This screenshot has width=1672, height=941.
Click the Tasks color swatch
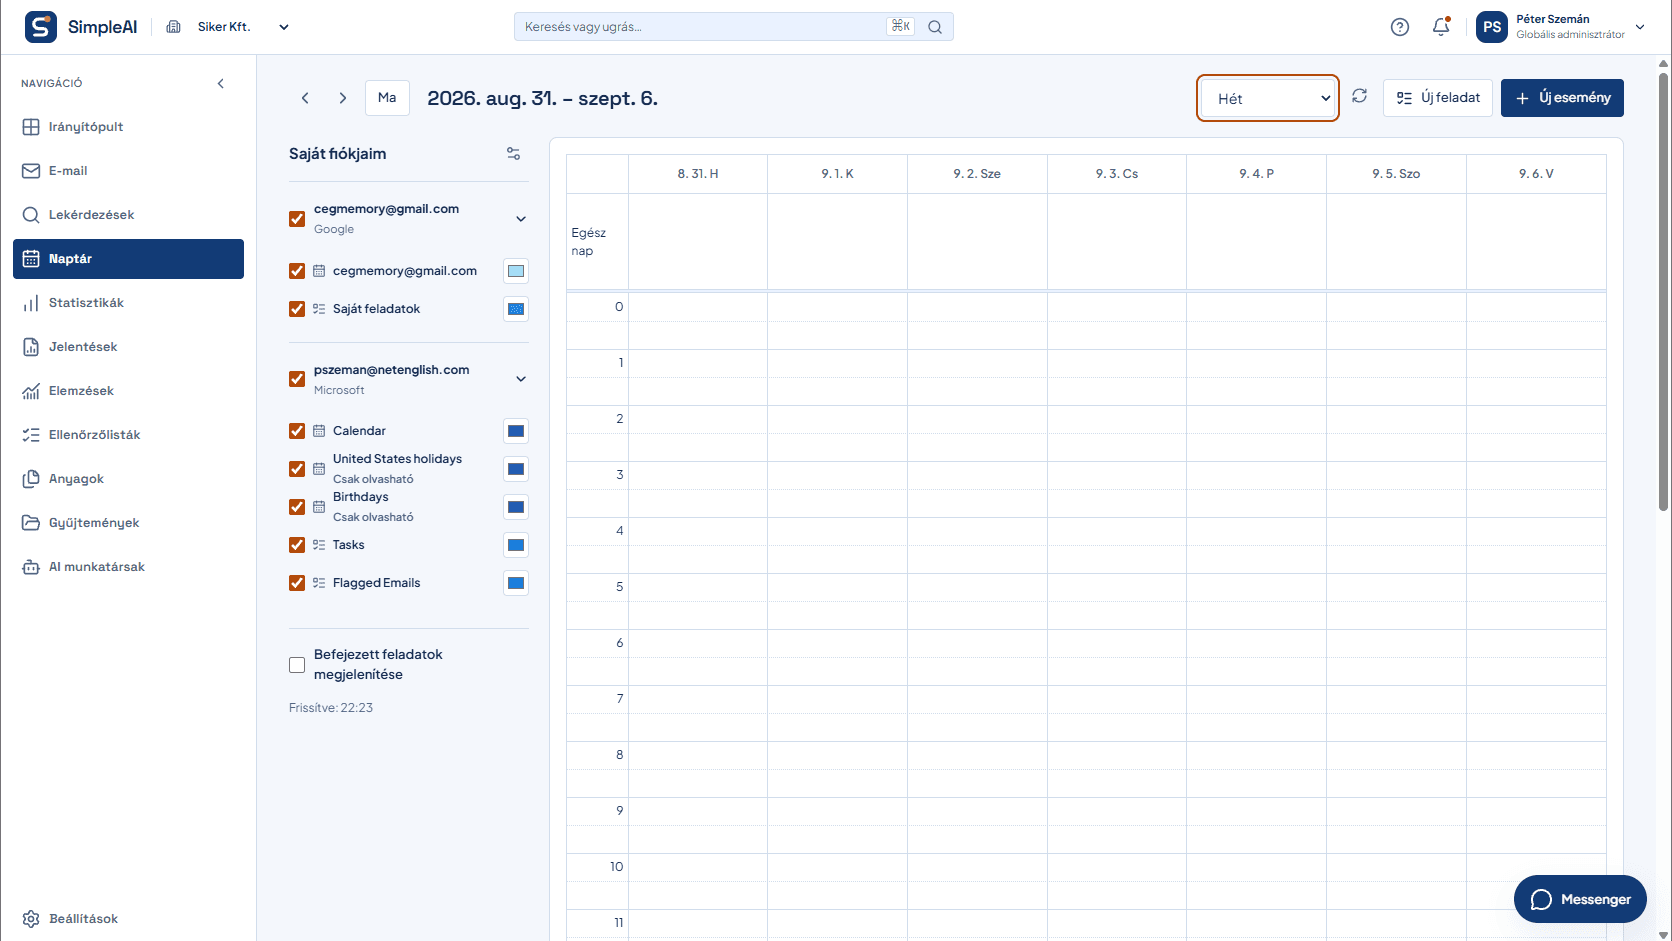(x=516, y=545)
